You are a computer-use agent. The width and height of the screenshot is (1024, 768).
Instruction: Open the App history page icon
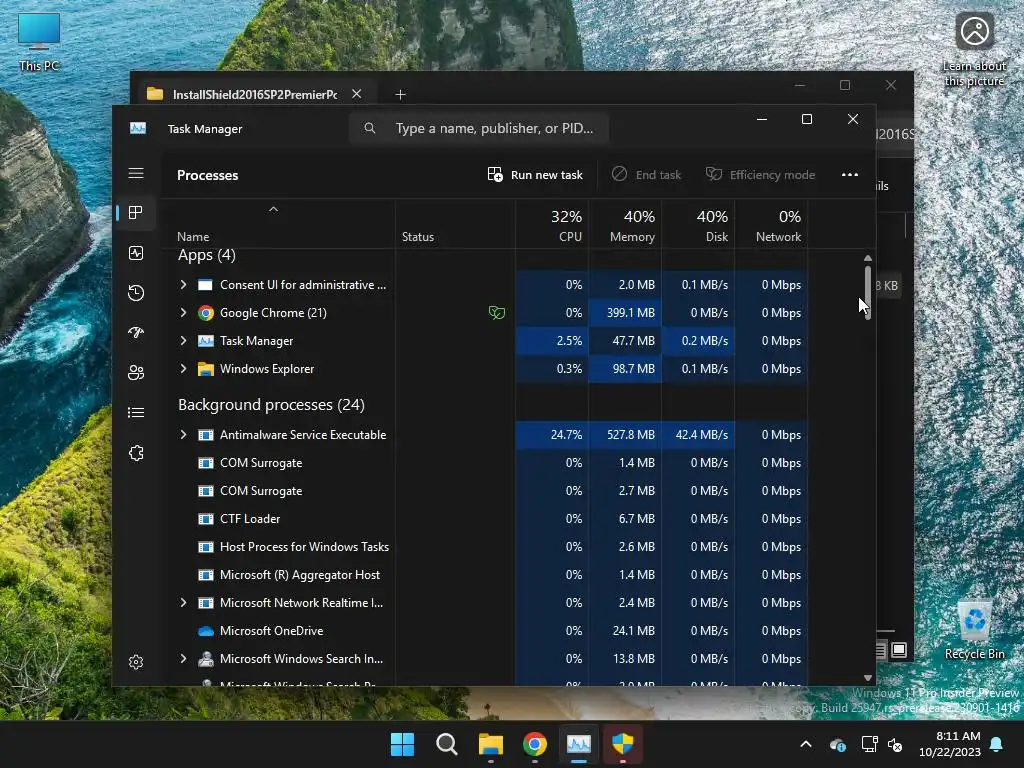pyautogui.click(x=136, y=293)
